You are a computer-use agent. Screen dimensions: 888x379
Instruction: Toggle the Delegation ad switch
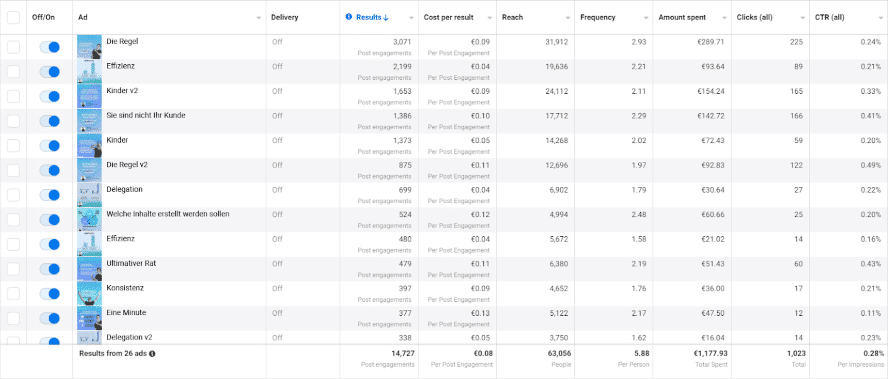50,195
